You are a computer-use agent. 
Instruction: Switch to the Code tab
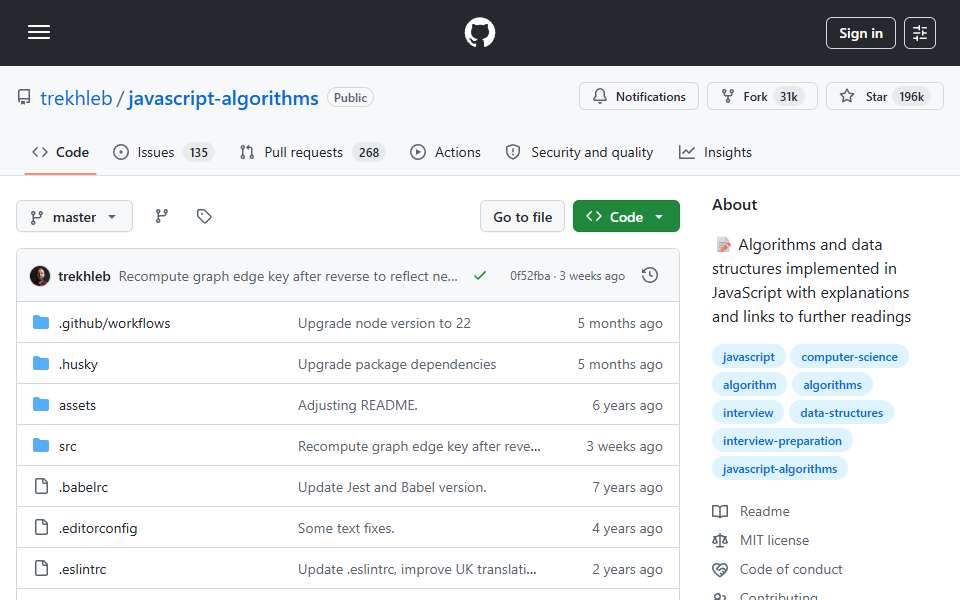(61, 152)
